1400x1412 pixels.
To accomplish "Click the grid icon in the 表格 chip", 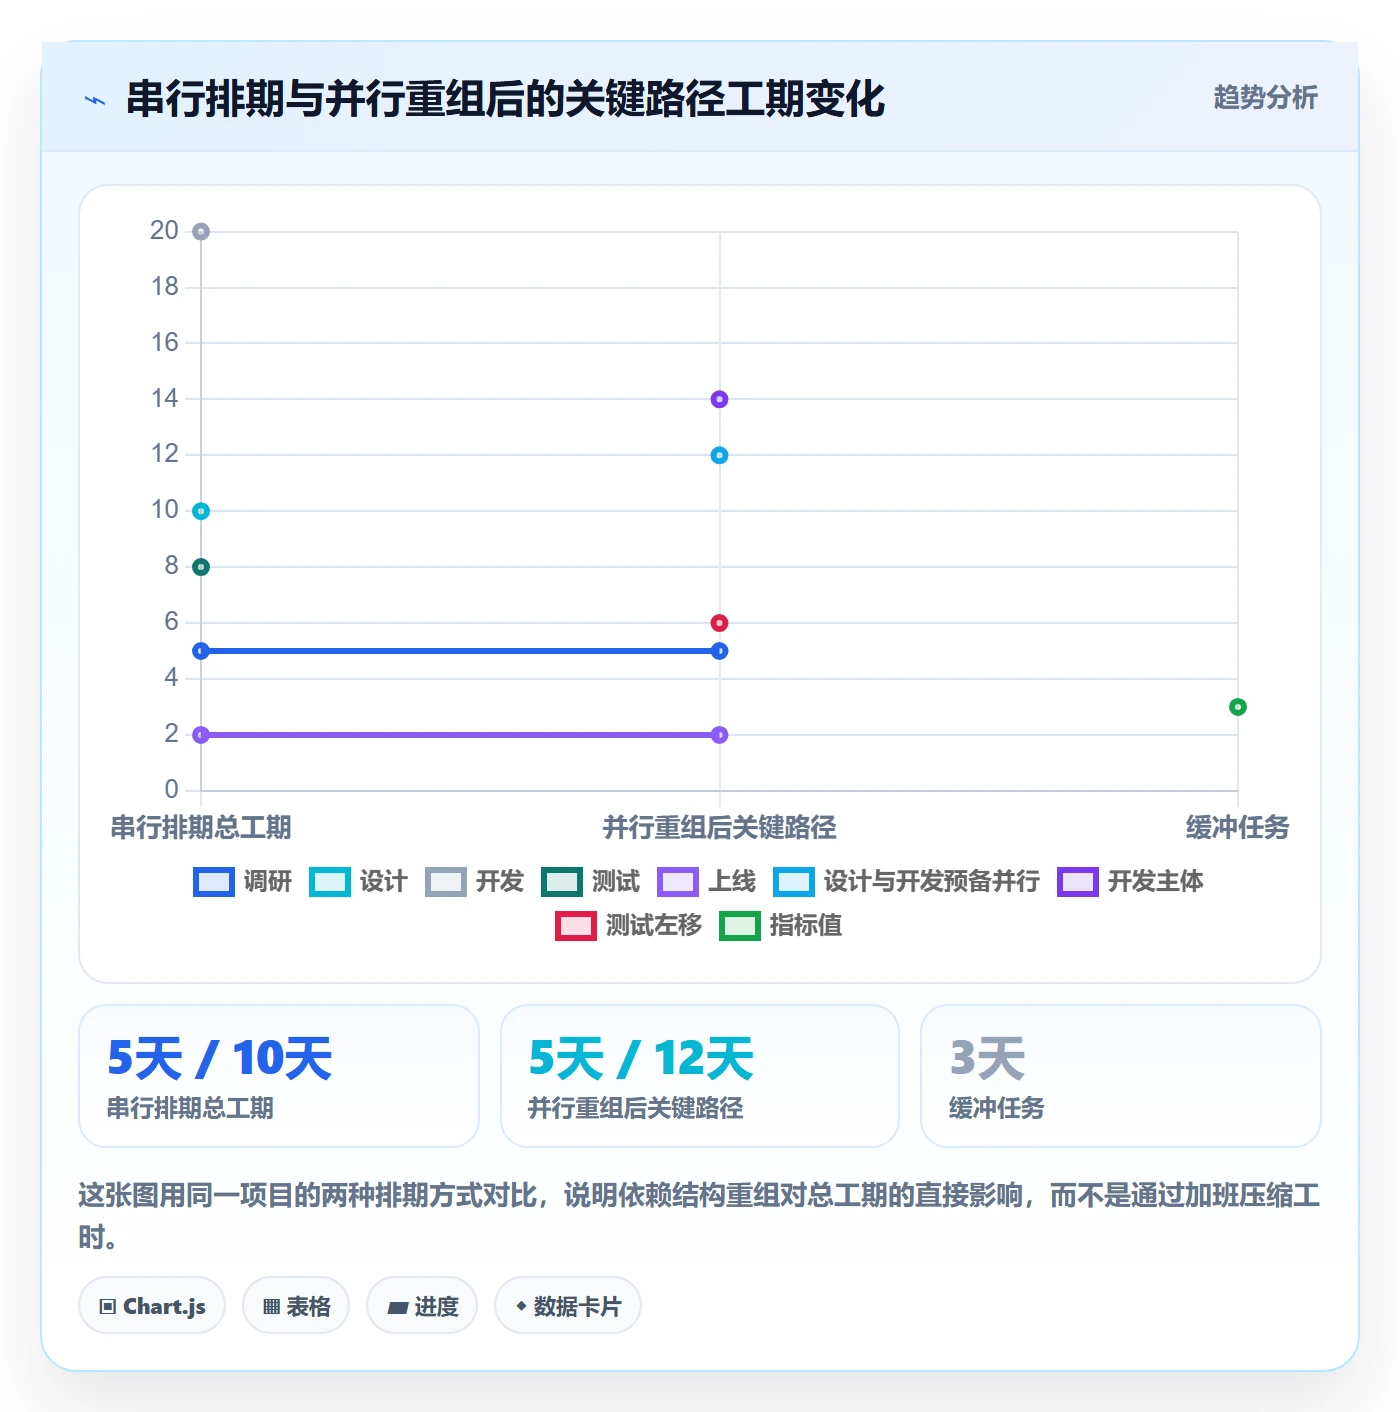I will tap(271, 1306).
